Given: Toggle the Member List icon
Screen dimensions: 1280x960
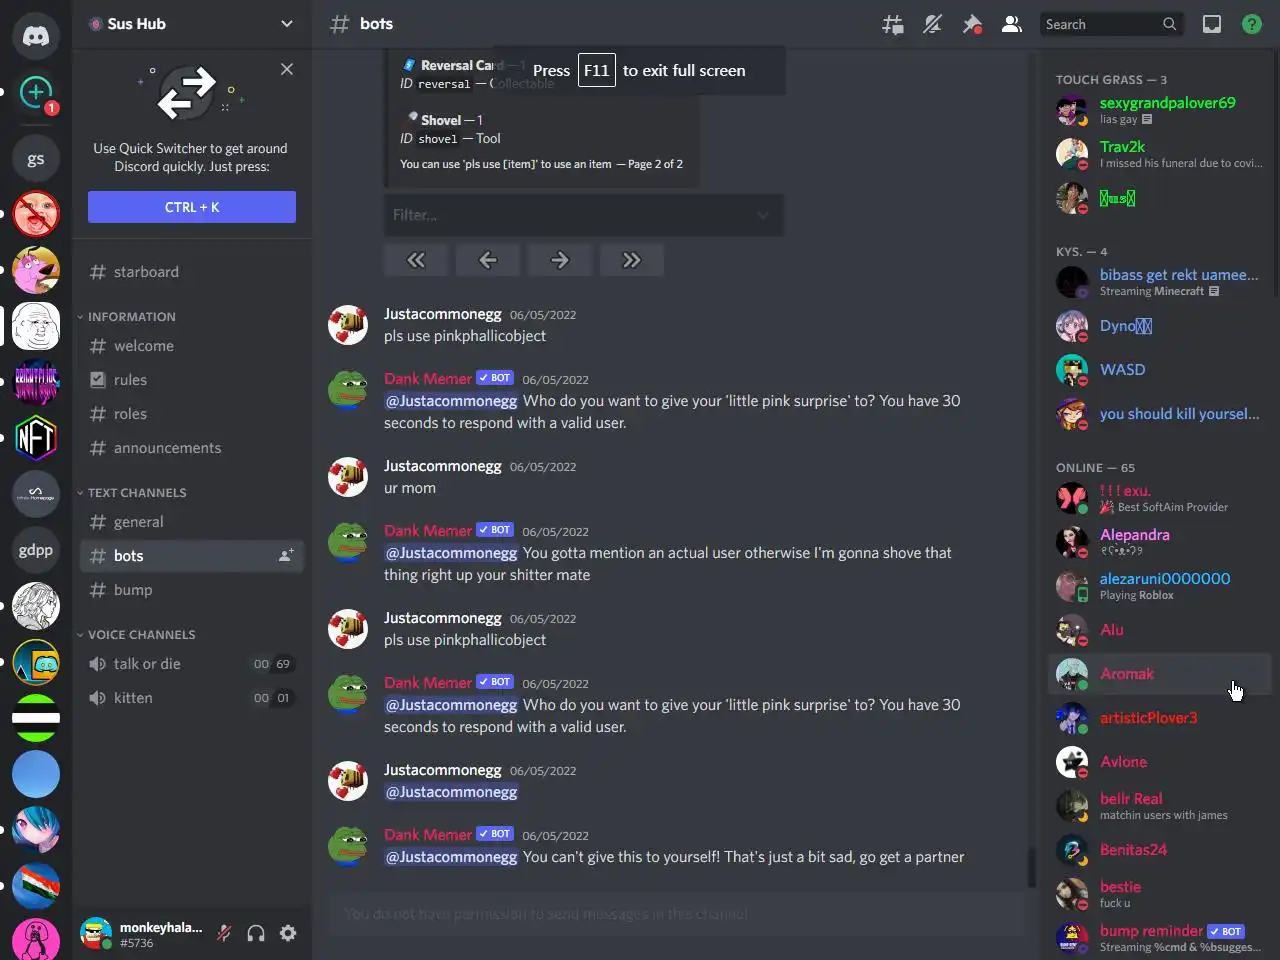Looking at the screenshot, I should [x=1012, y=24].
